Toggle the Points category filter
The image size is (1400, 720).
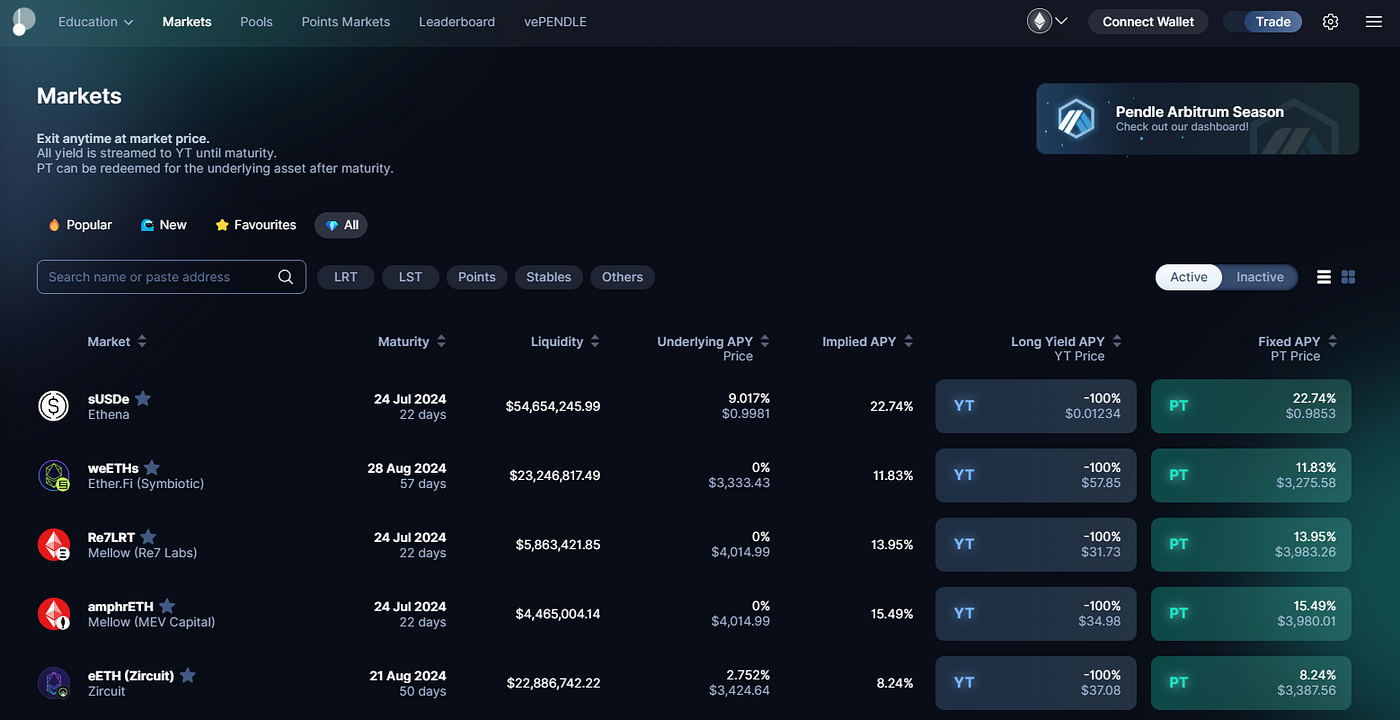click(477, 277)
